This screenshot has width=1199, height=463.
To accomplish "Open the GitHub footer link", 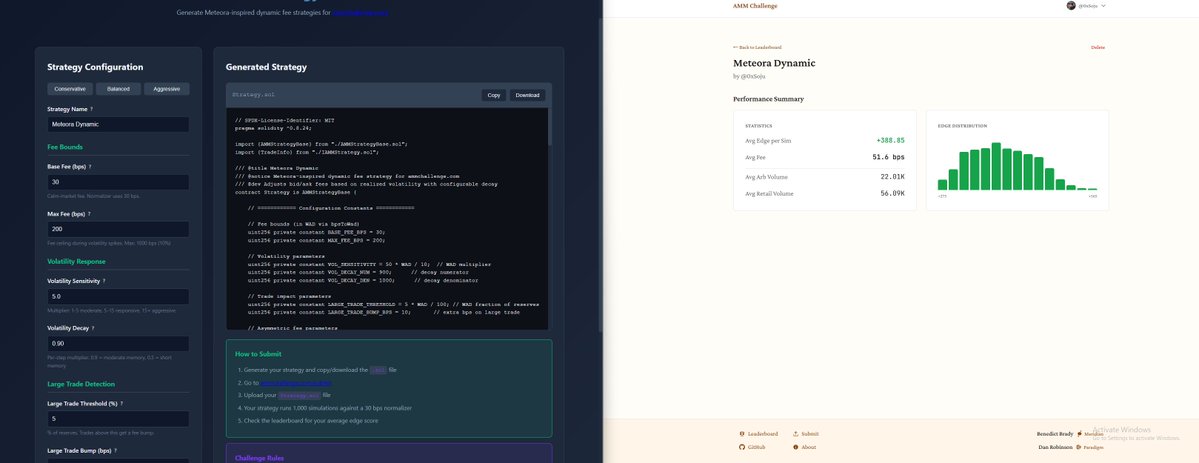I will coord(756,447).
